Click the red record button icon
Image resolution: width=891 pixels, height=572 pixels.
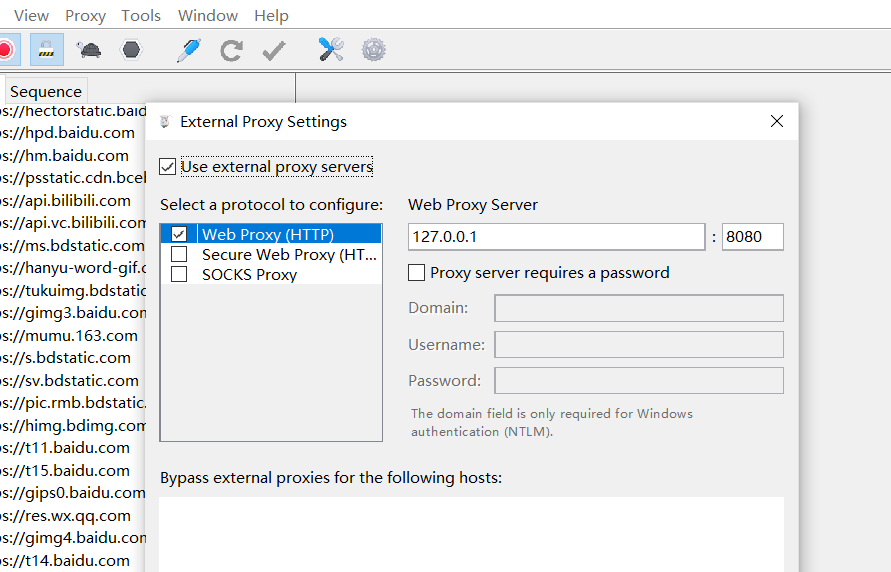click(x=6, y=49)
